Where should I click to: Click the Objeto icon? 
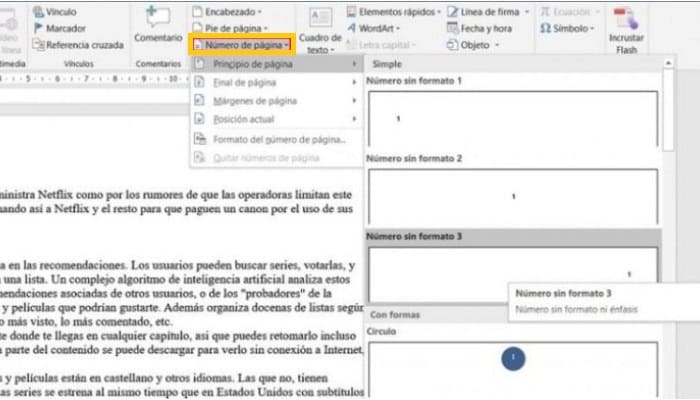453,45
